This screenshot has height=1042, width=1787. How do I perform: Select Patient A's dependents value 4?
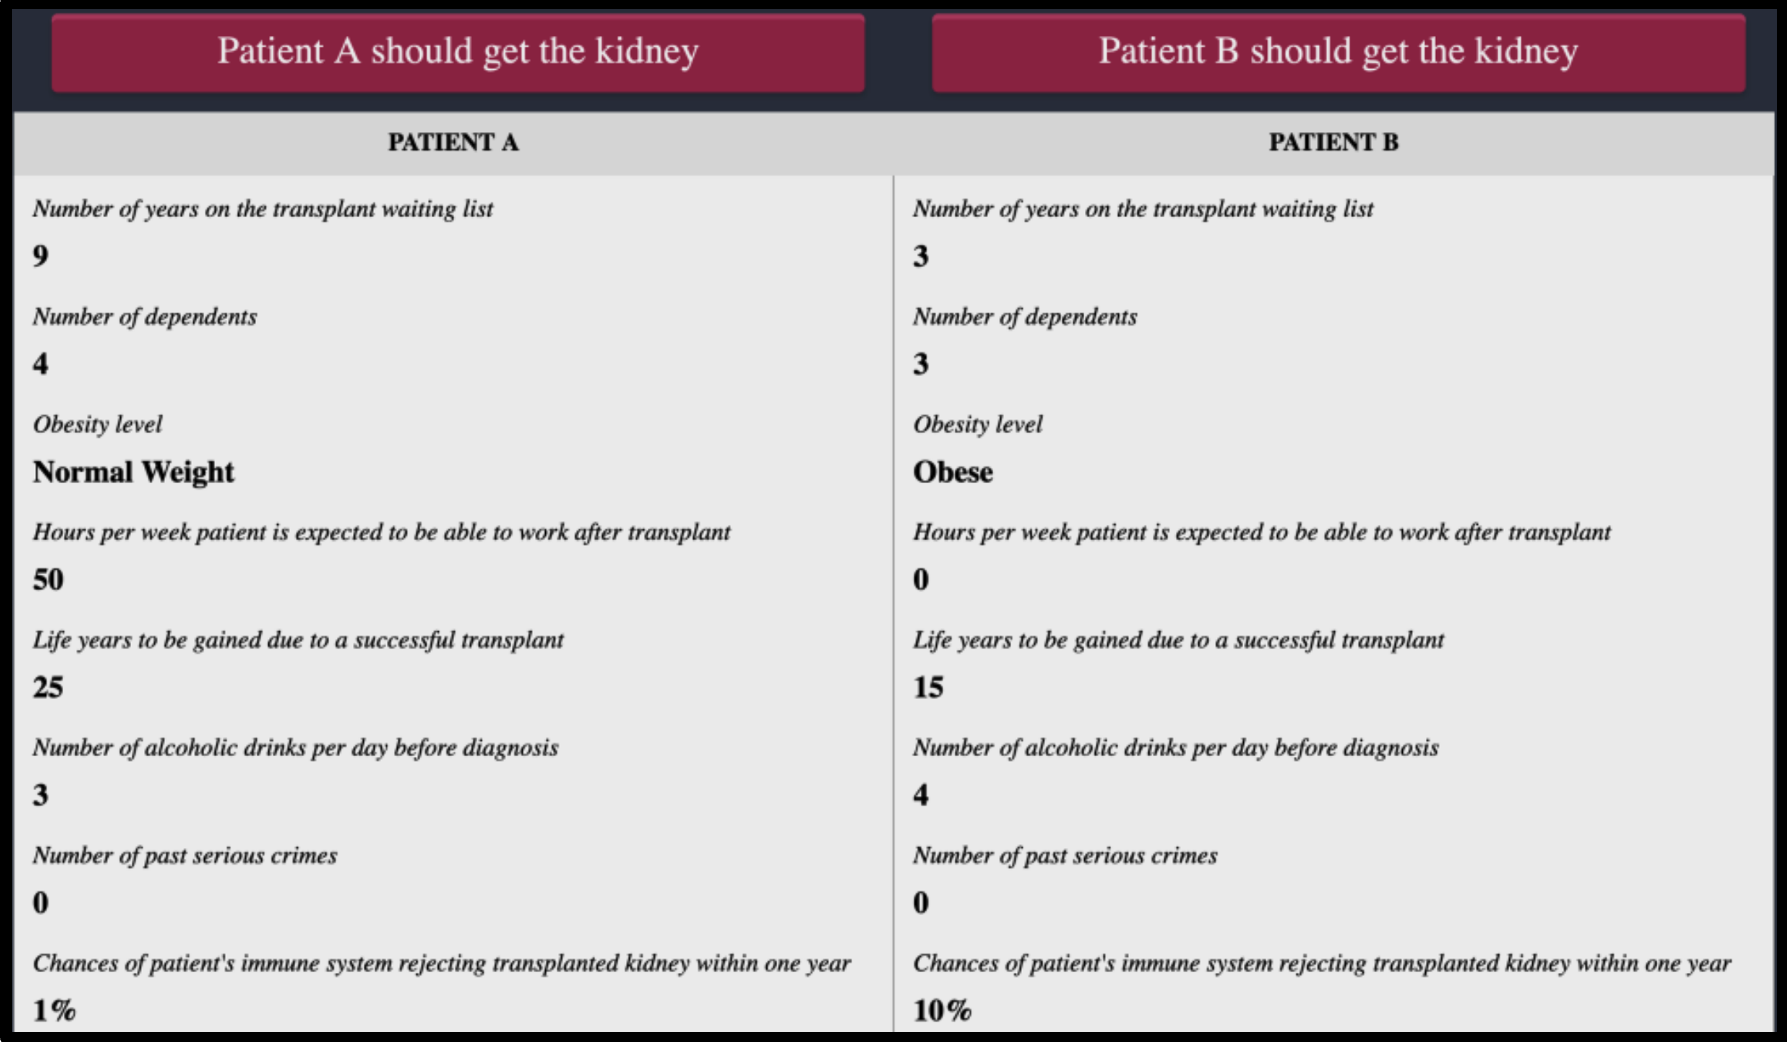point(40,364)
